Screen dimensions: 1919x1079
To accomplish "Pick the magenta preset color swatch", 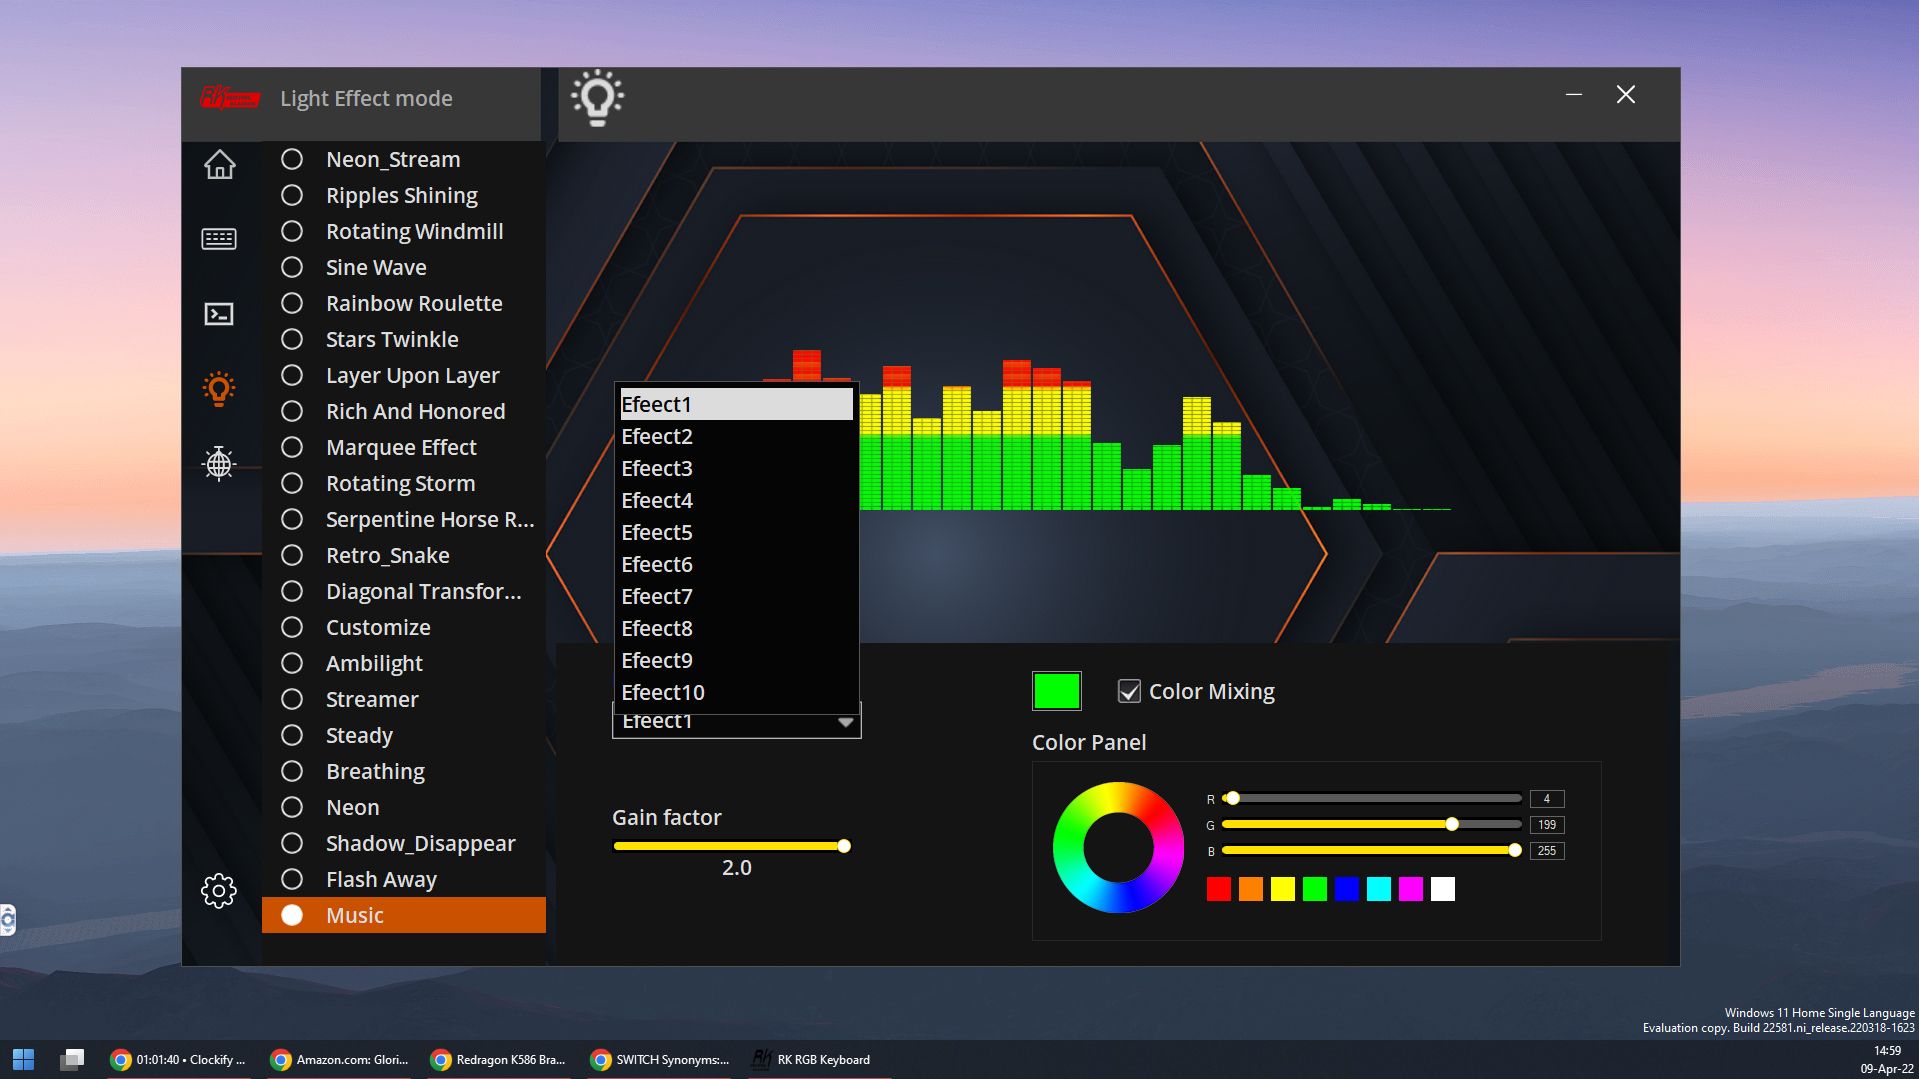I will tap(1410, 889).
